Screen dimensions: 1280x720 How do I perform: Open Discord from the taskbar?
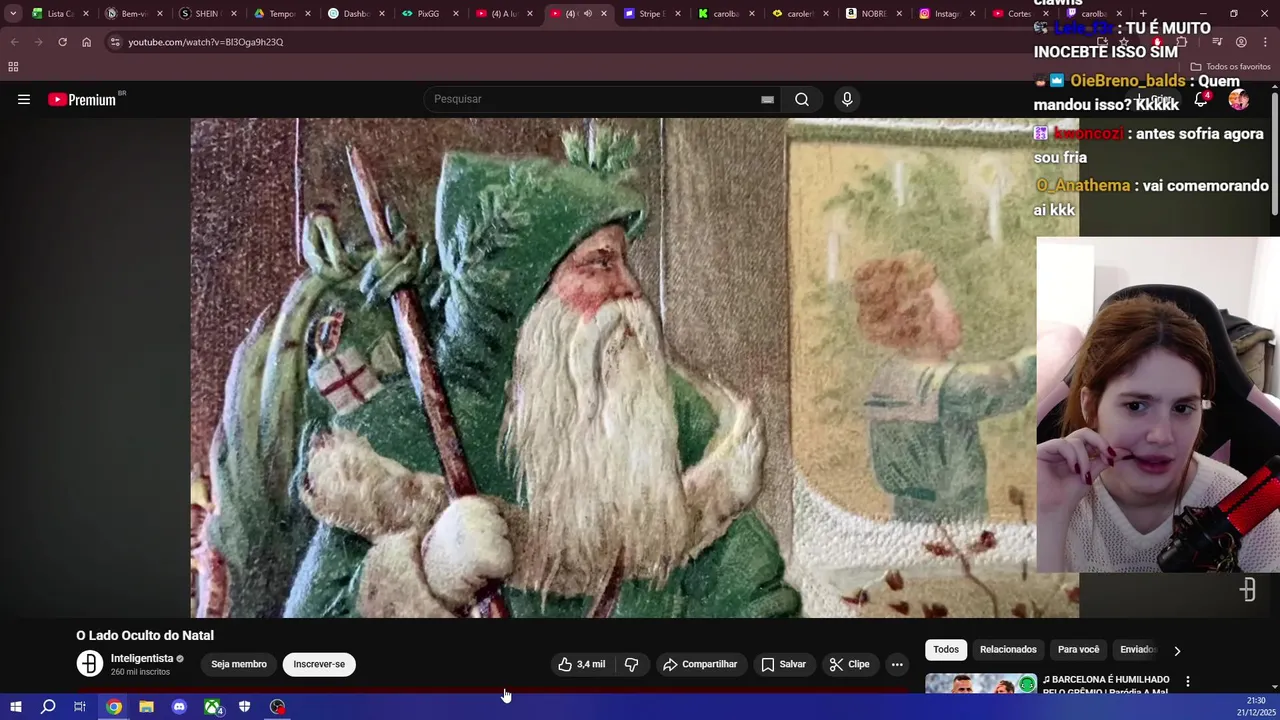tap(179, 707)
